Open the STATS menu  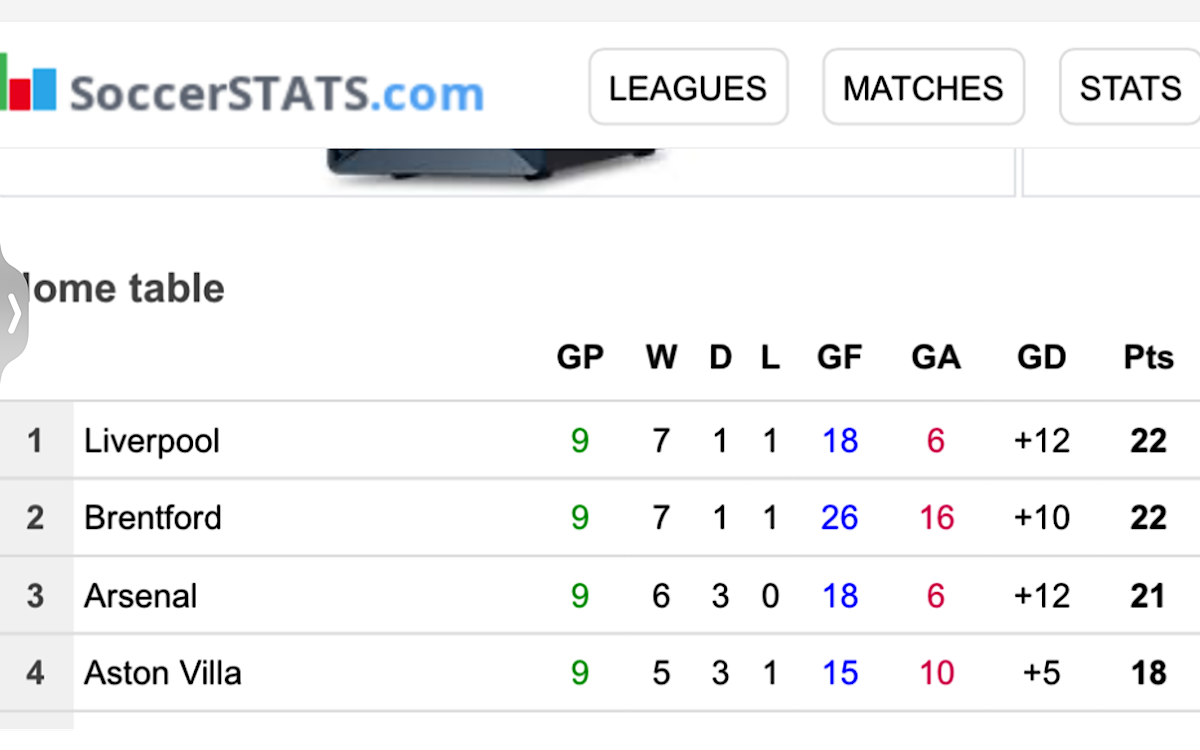tap(1130, 88)
